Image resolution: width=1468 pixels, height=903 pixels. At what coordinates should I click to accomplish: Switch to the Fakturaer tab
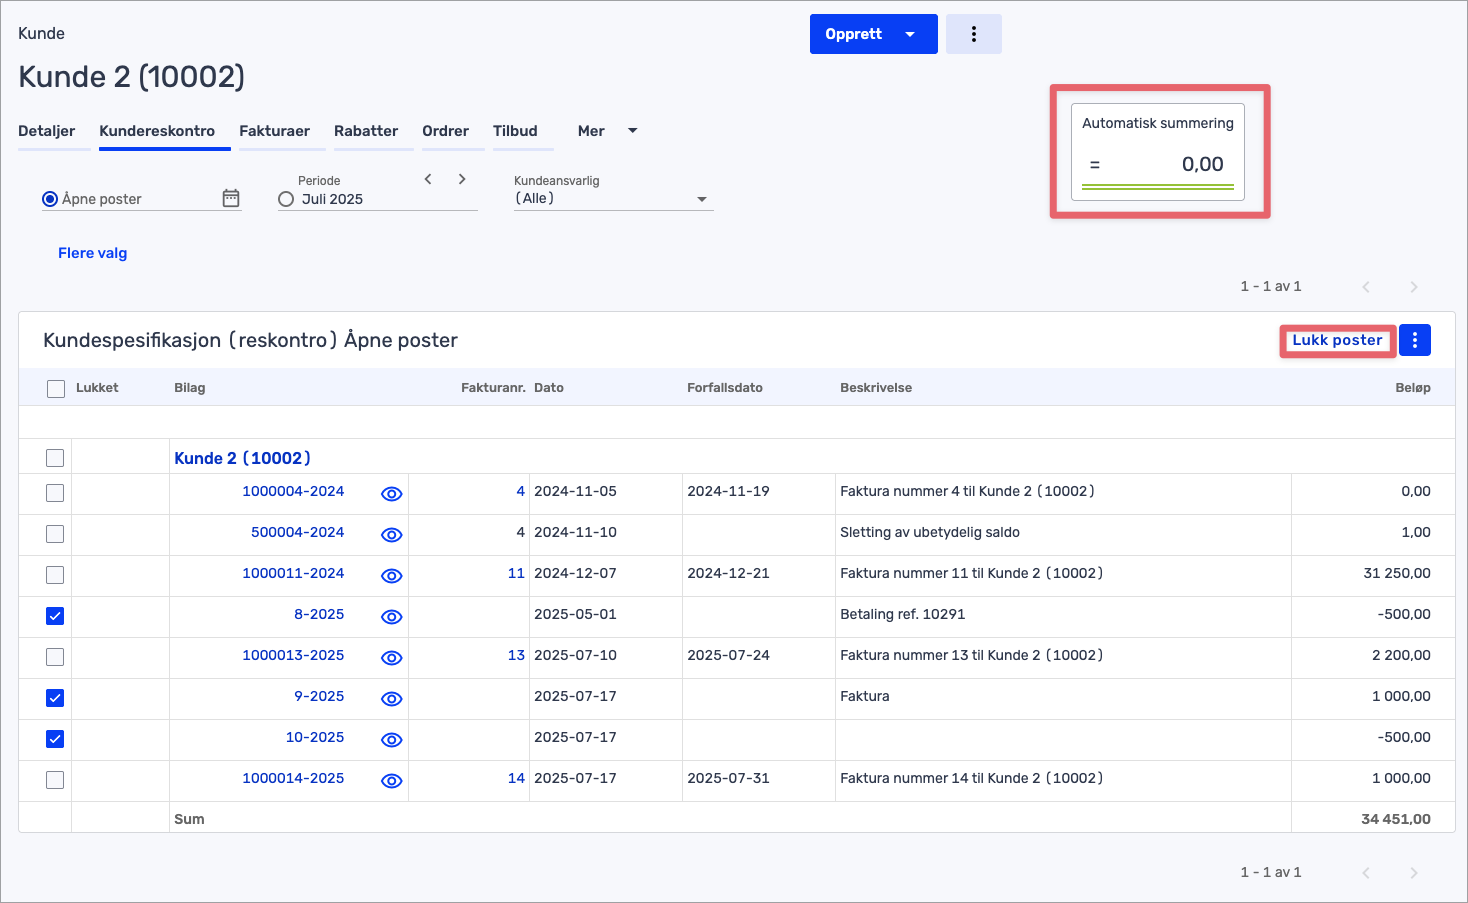tap(274, 131)
